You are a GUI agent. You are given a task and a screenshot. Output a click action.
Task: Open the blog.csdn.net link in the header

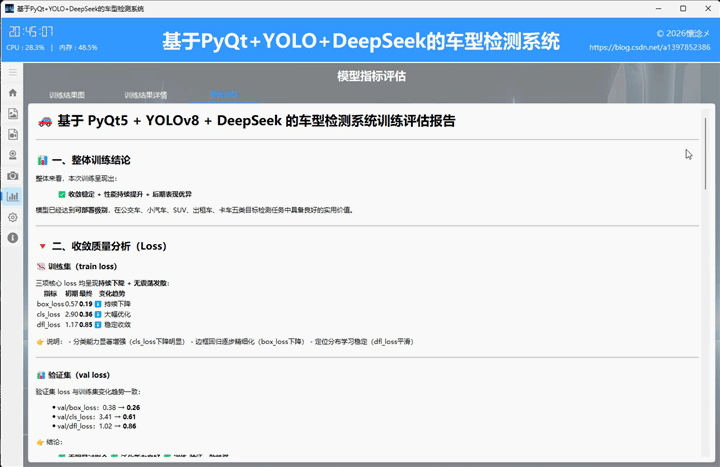click(x=650, y=47)
